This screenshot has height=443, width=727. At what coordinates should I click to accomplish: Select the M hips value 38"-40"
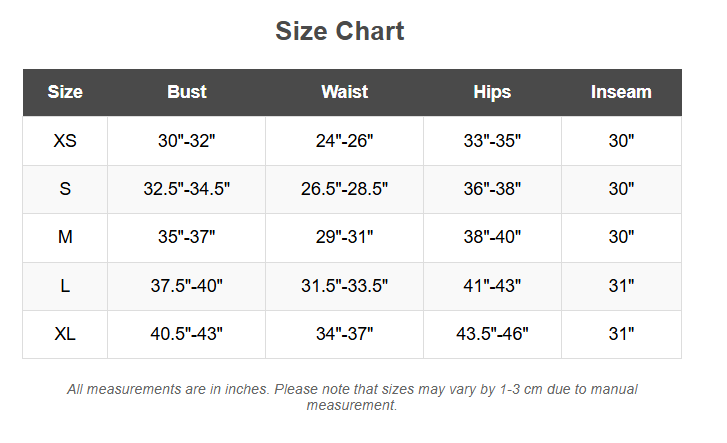pos(492,237)
